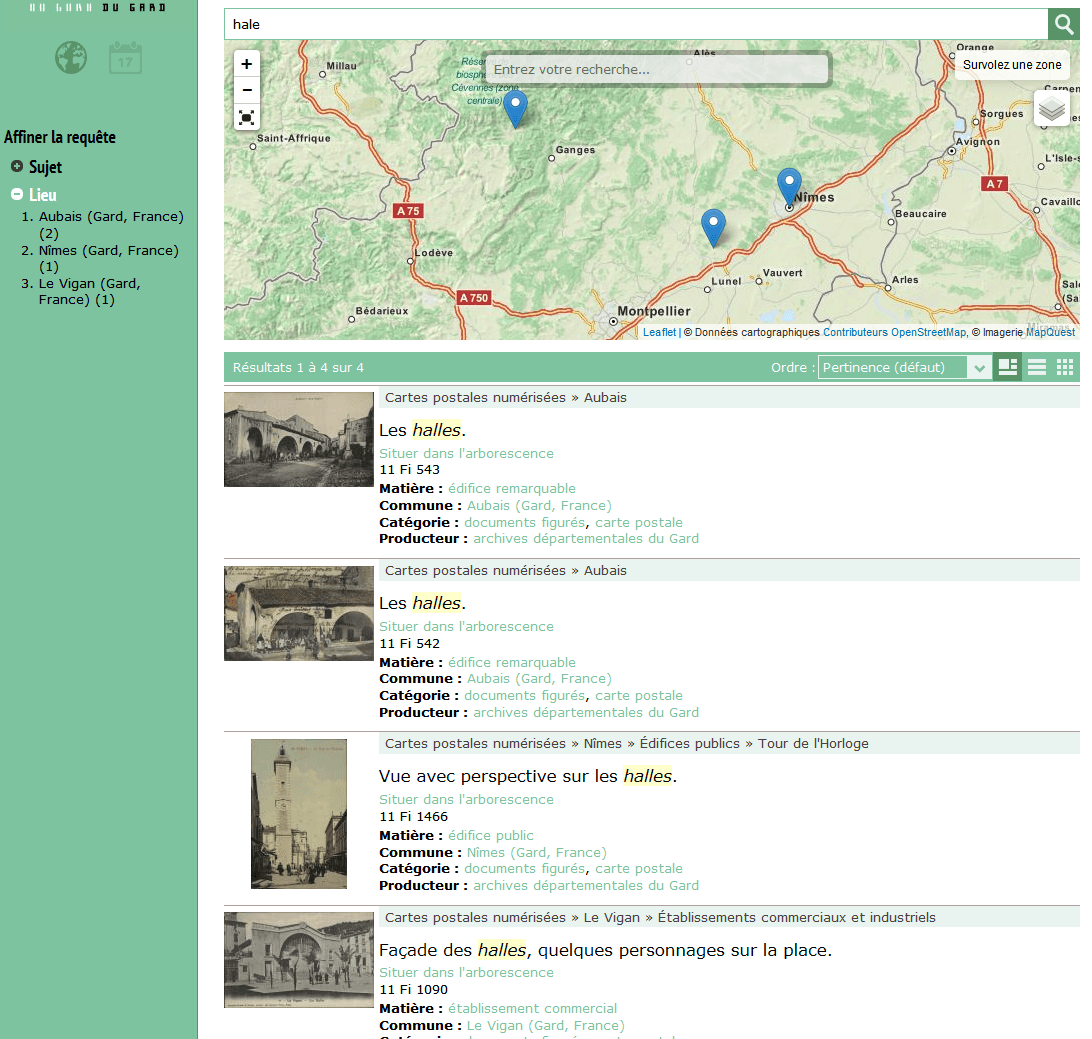1092x1039 pixels.
Task: Zoom in on the map
Action: pos(246,62)
